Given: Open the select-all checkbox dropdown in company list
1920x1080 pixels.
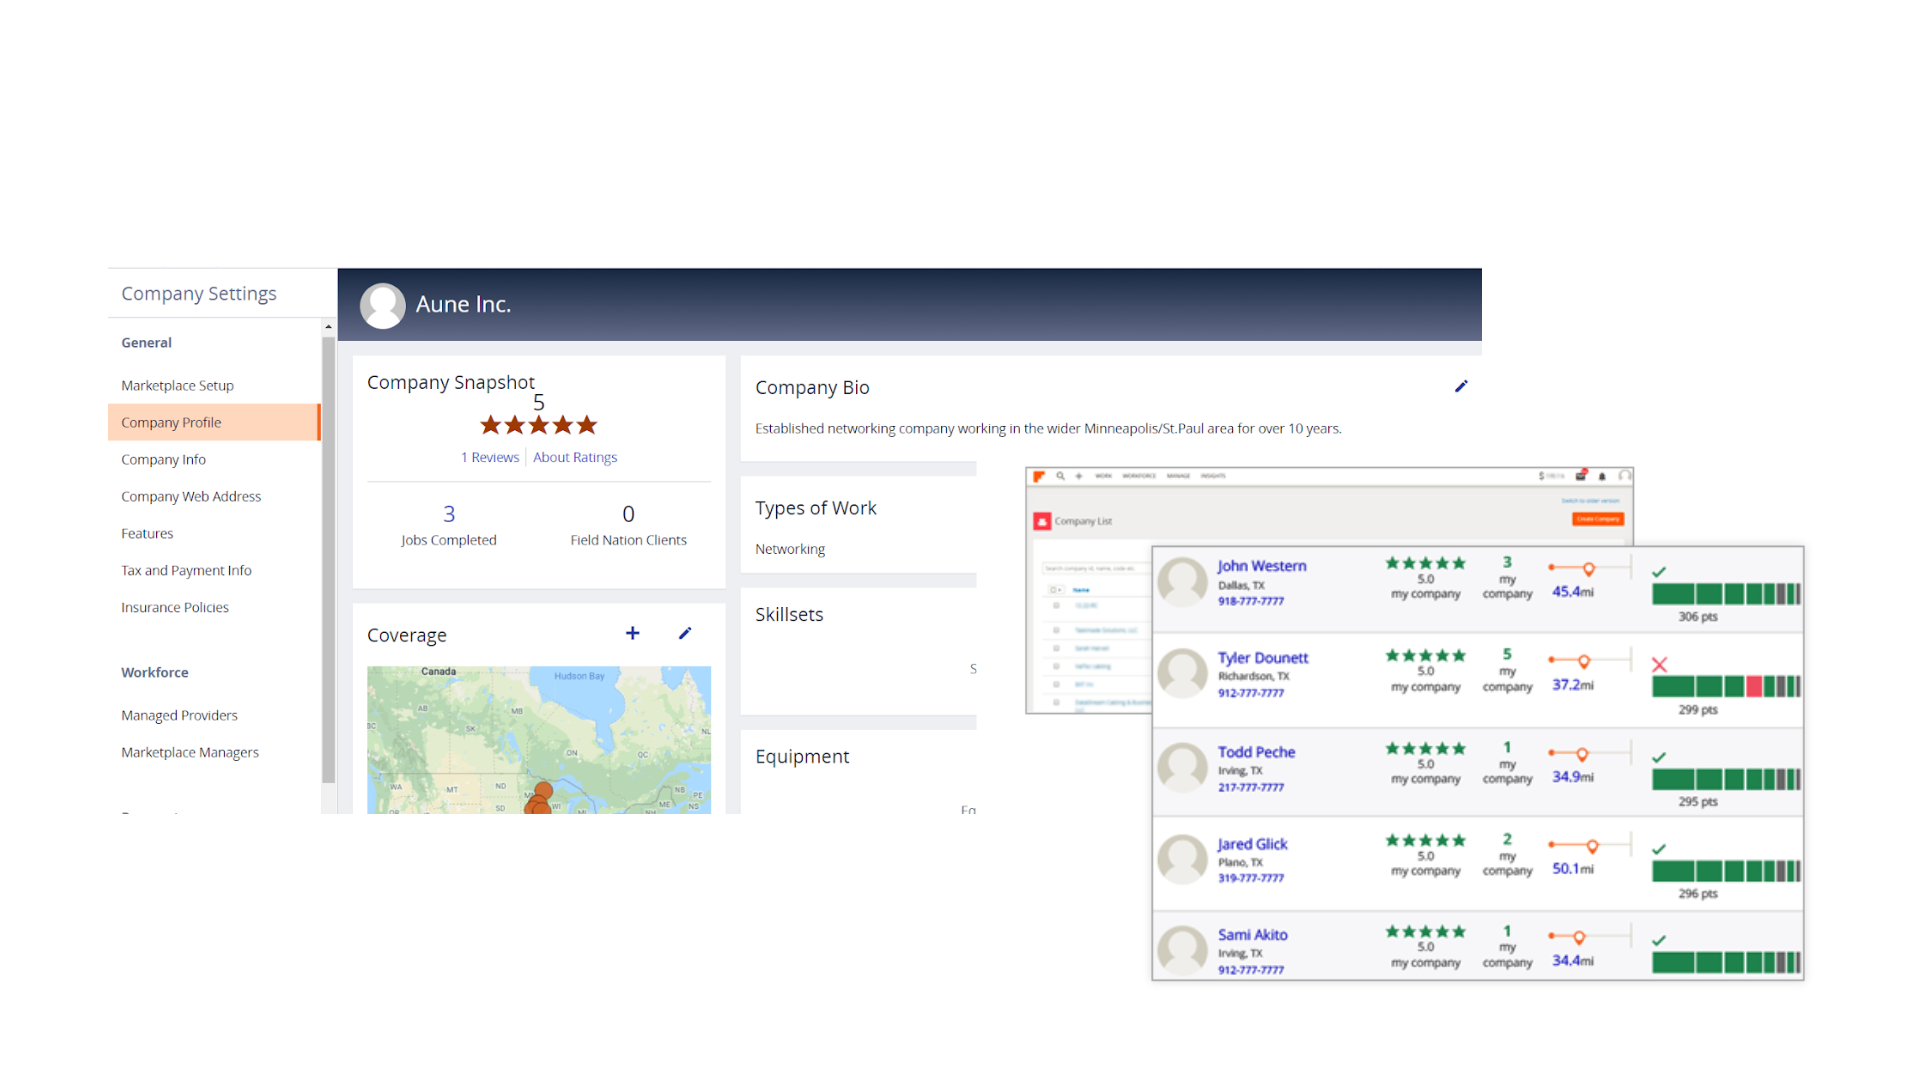Looking at the screenshot, I should (1056, 590).
